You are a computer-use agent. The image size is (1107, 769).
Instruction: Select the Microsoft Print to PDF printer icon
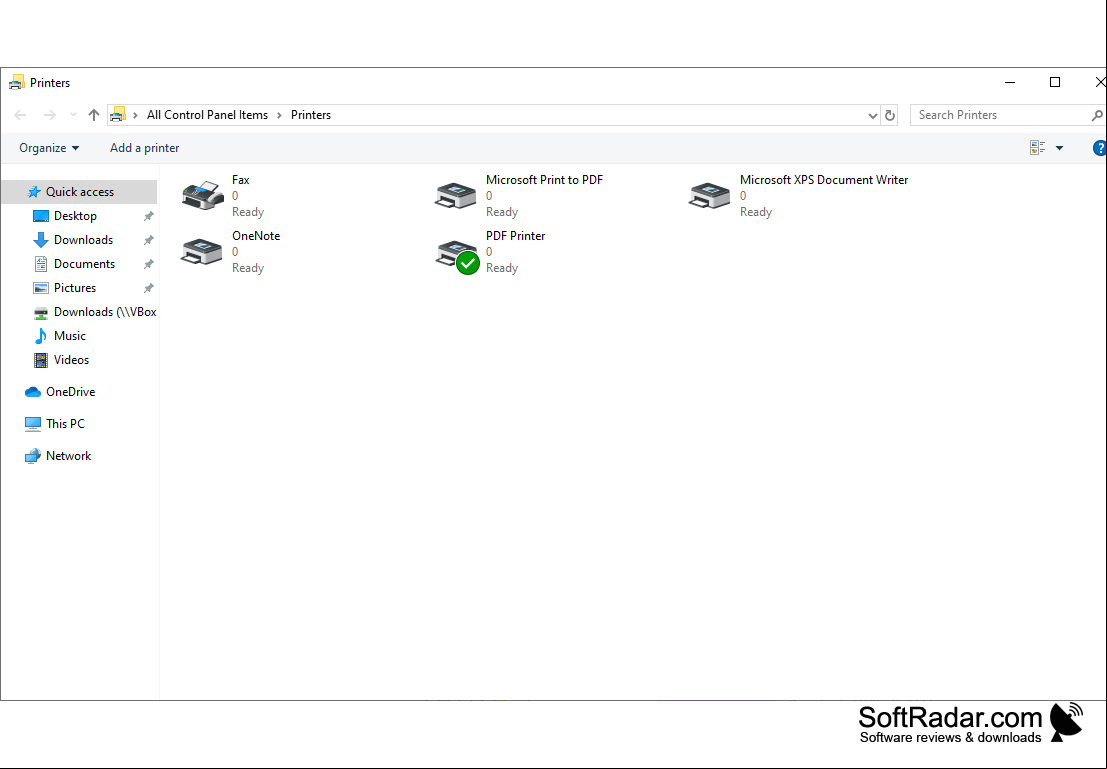[456, 196]
